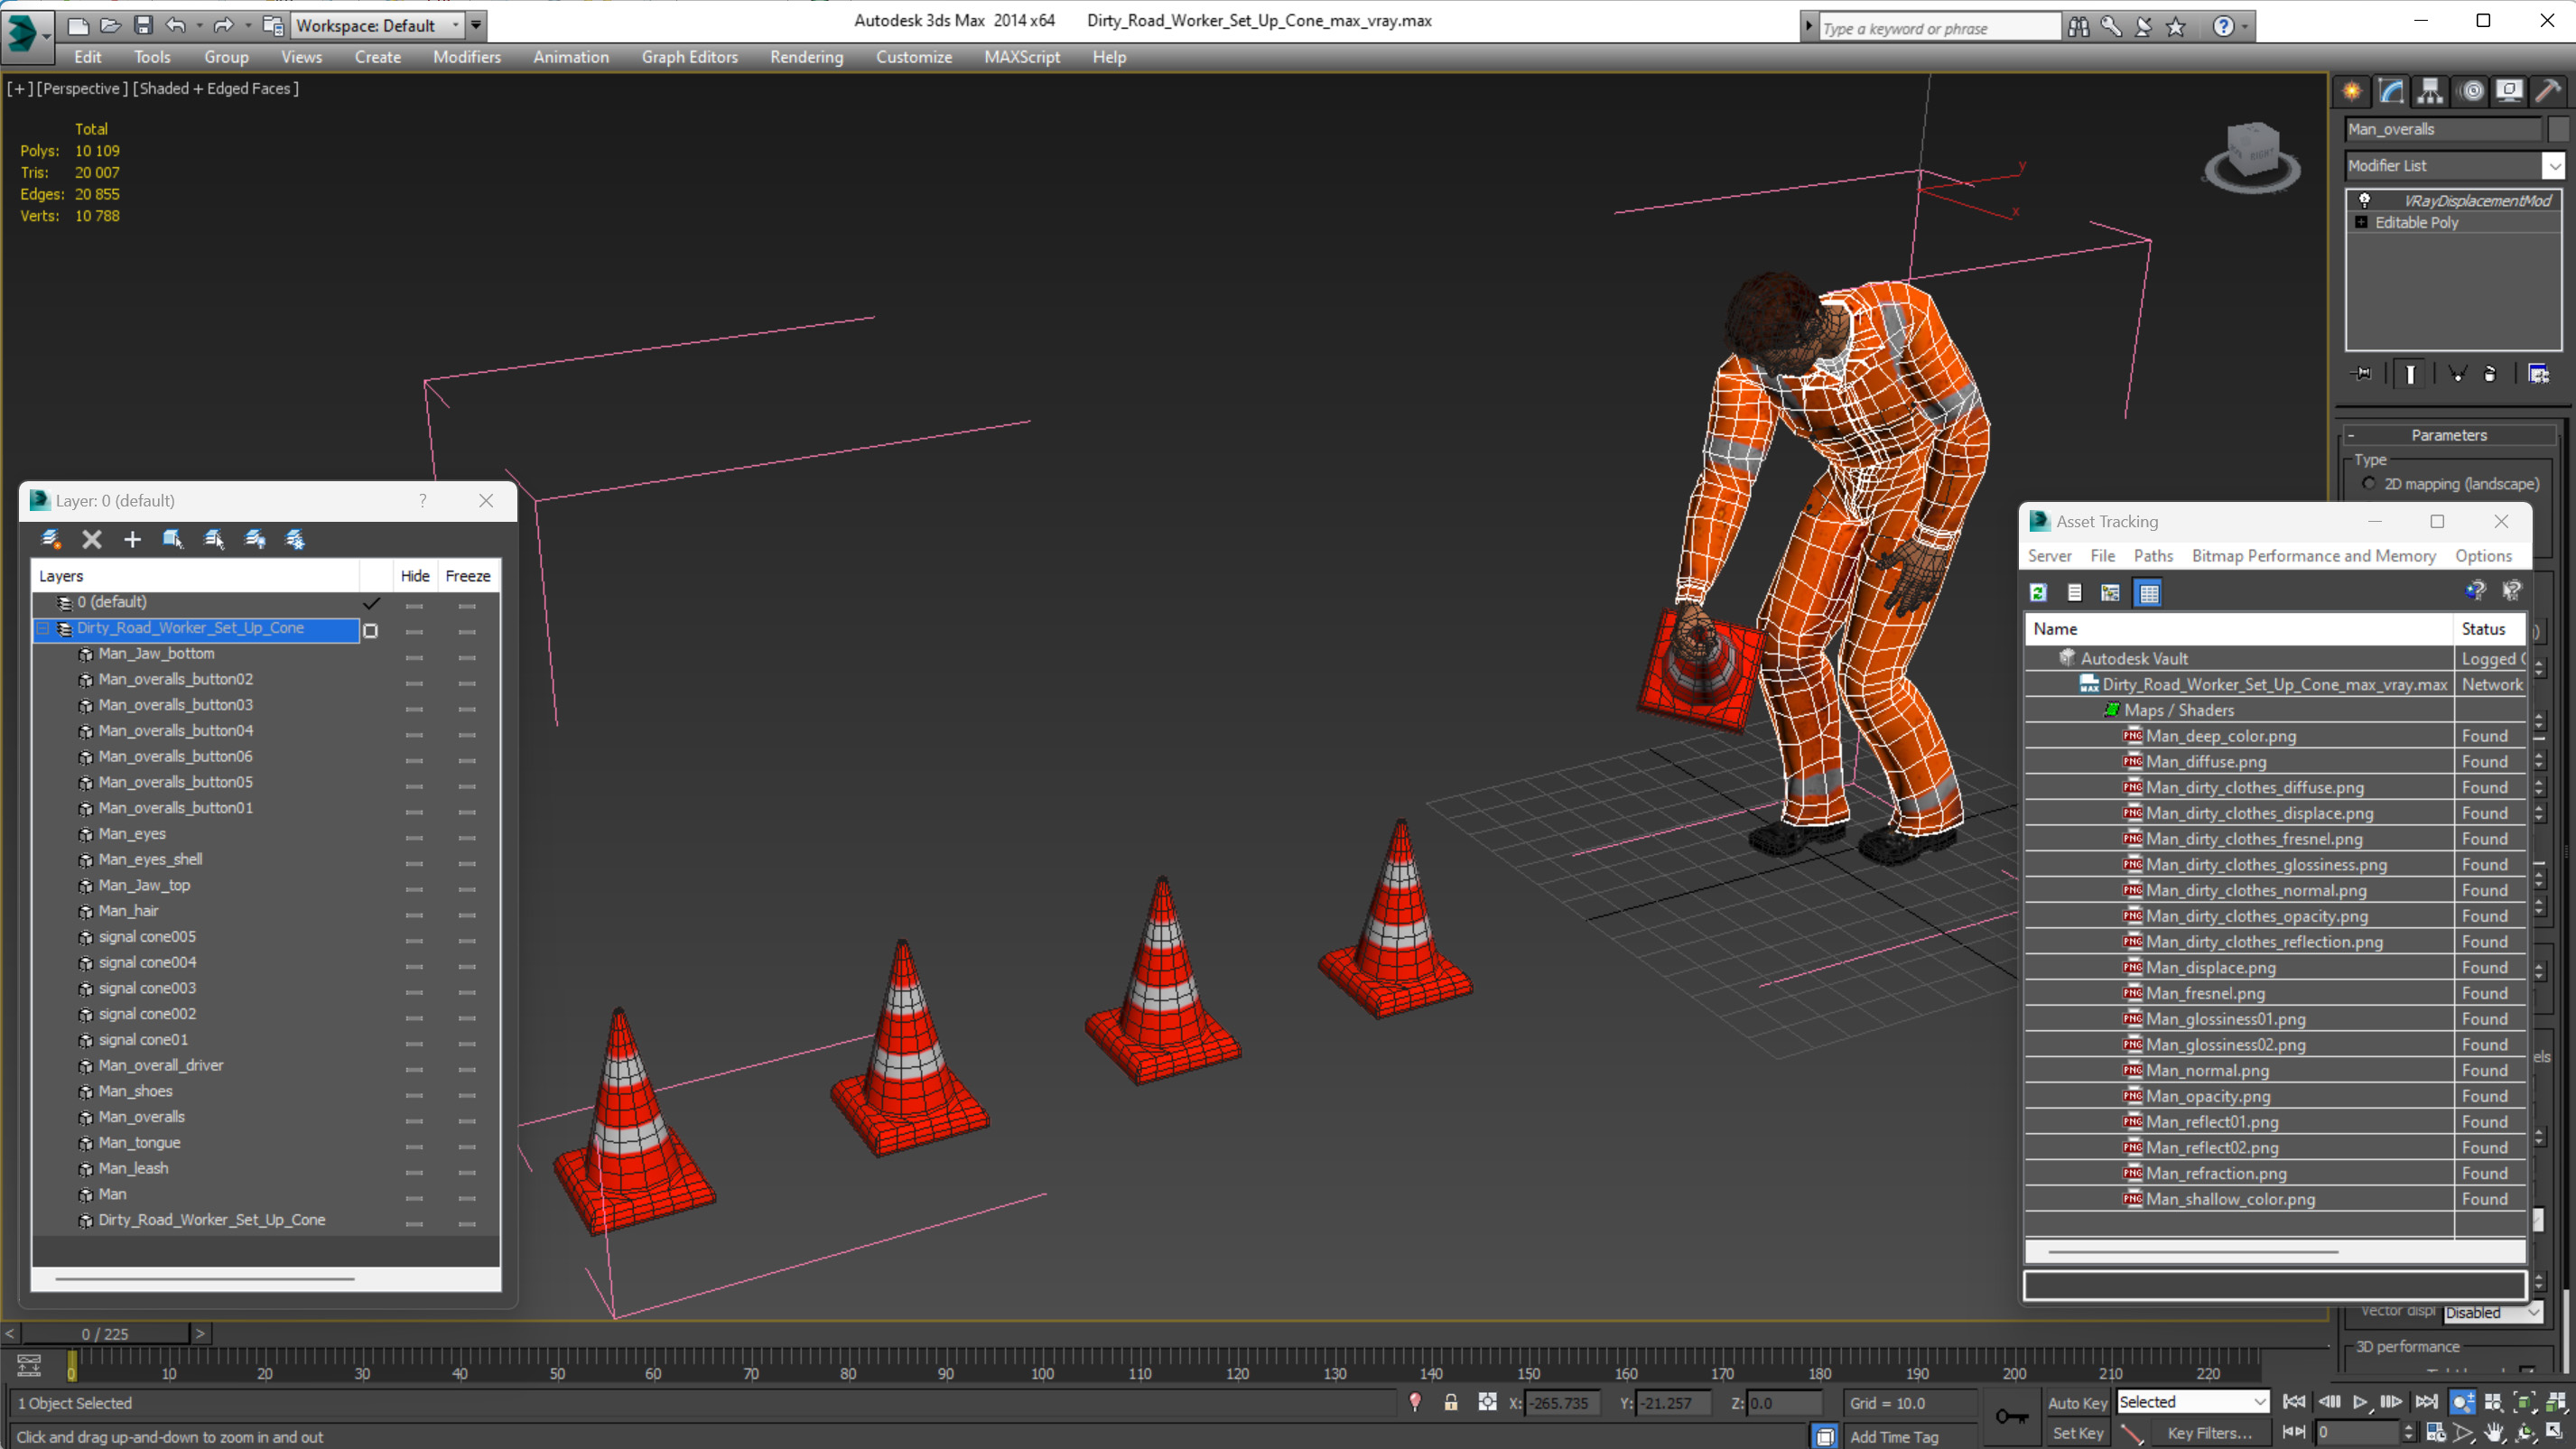This screenshot has height=1449, width=2576.
Task: Click the Layer dialog horizontal scrollbar
Action: pos(204,1278)
